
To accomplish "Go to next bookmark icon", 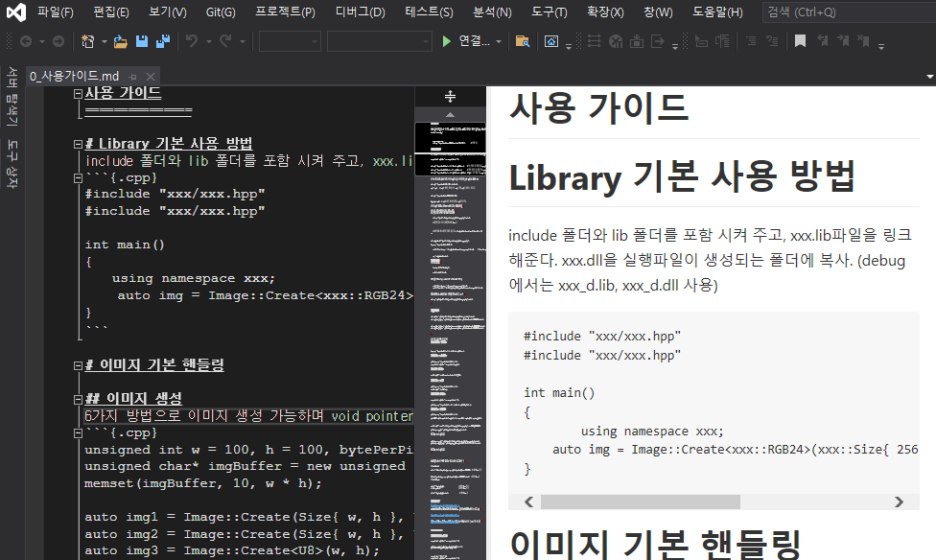I will (x=843, y=41).
